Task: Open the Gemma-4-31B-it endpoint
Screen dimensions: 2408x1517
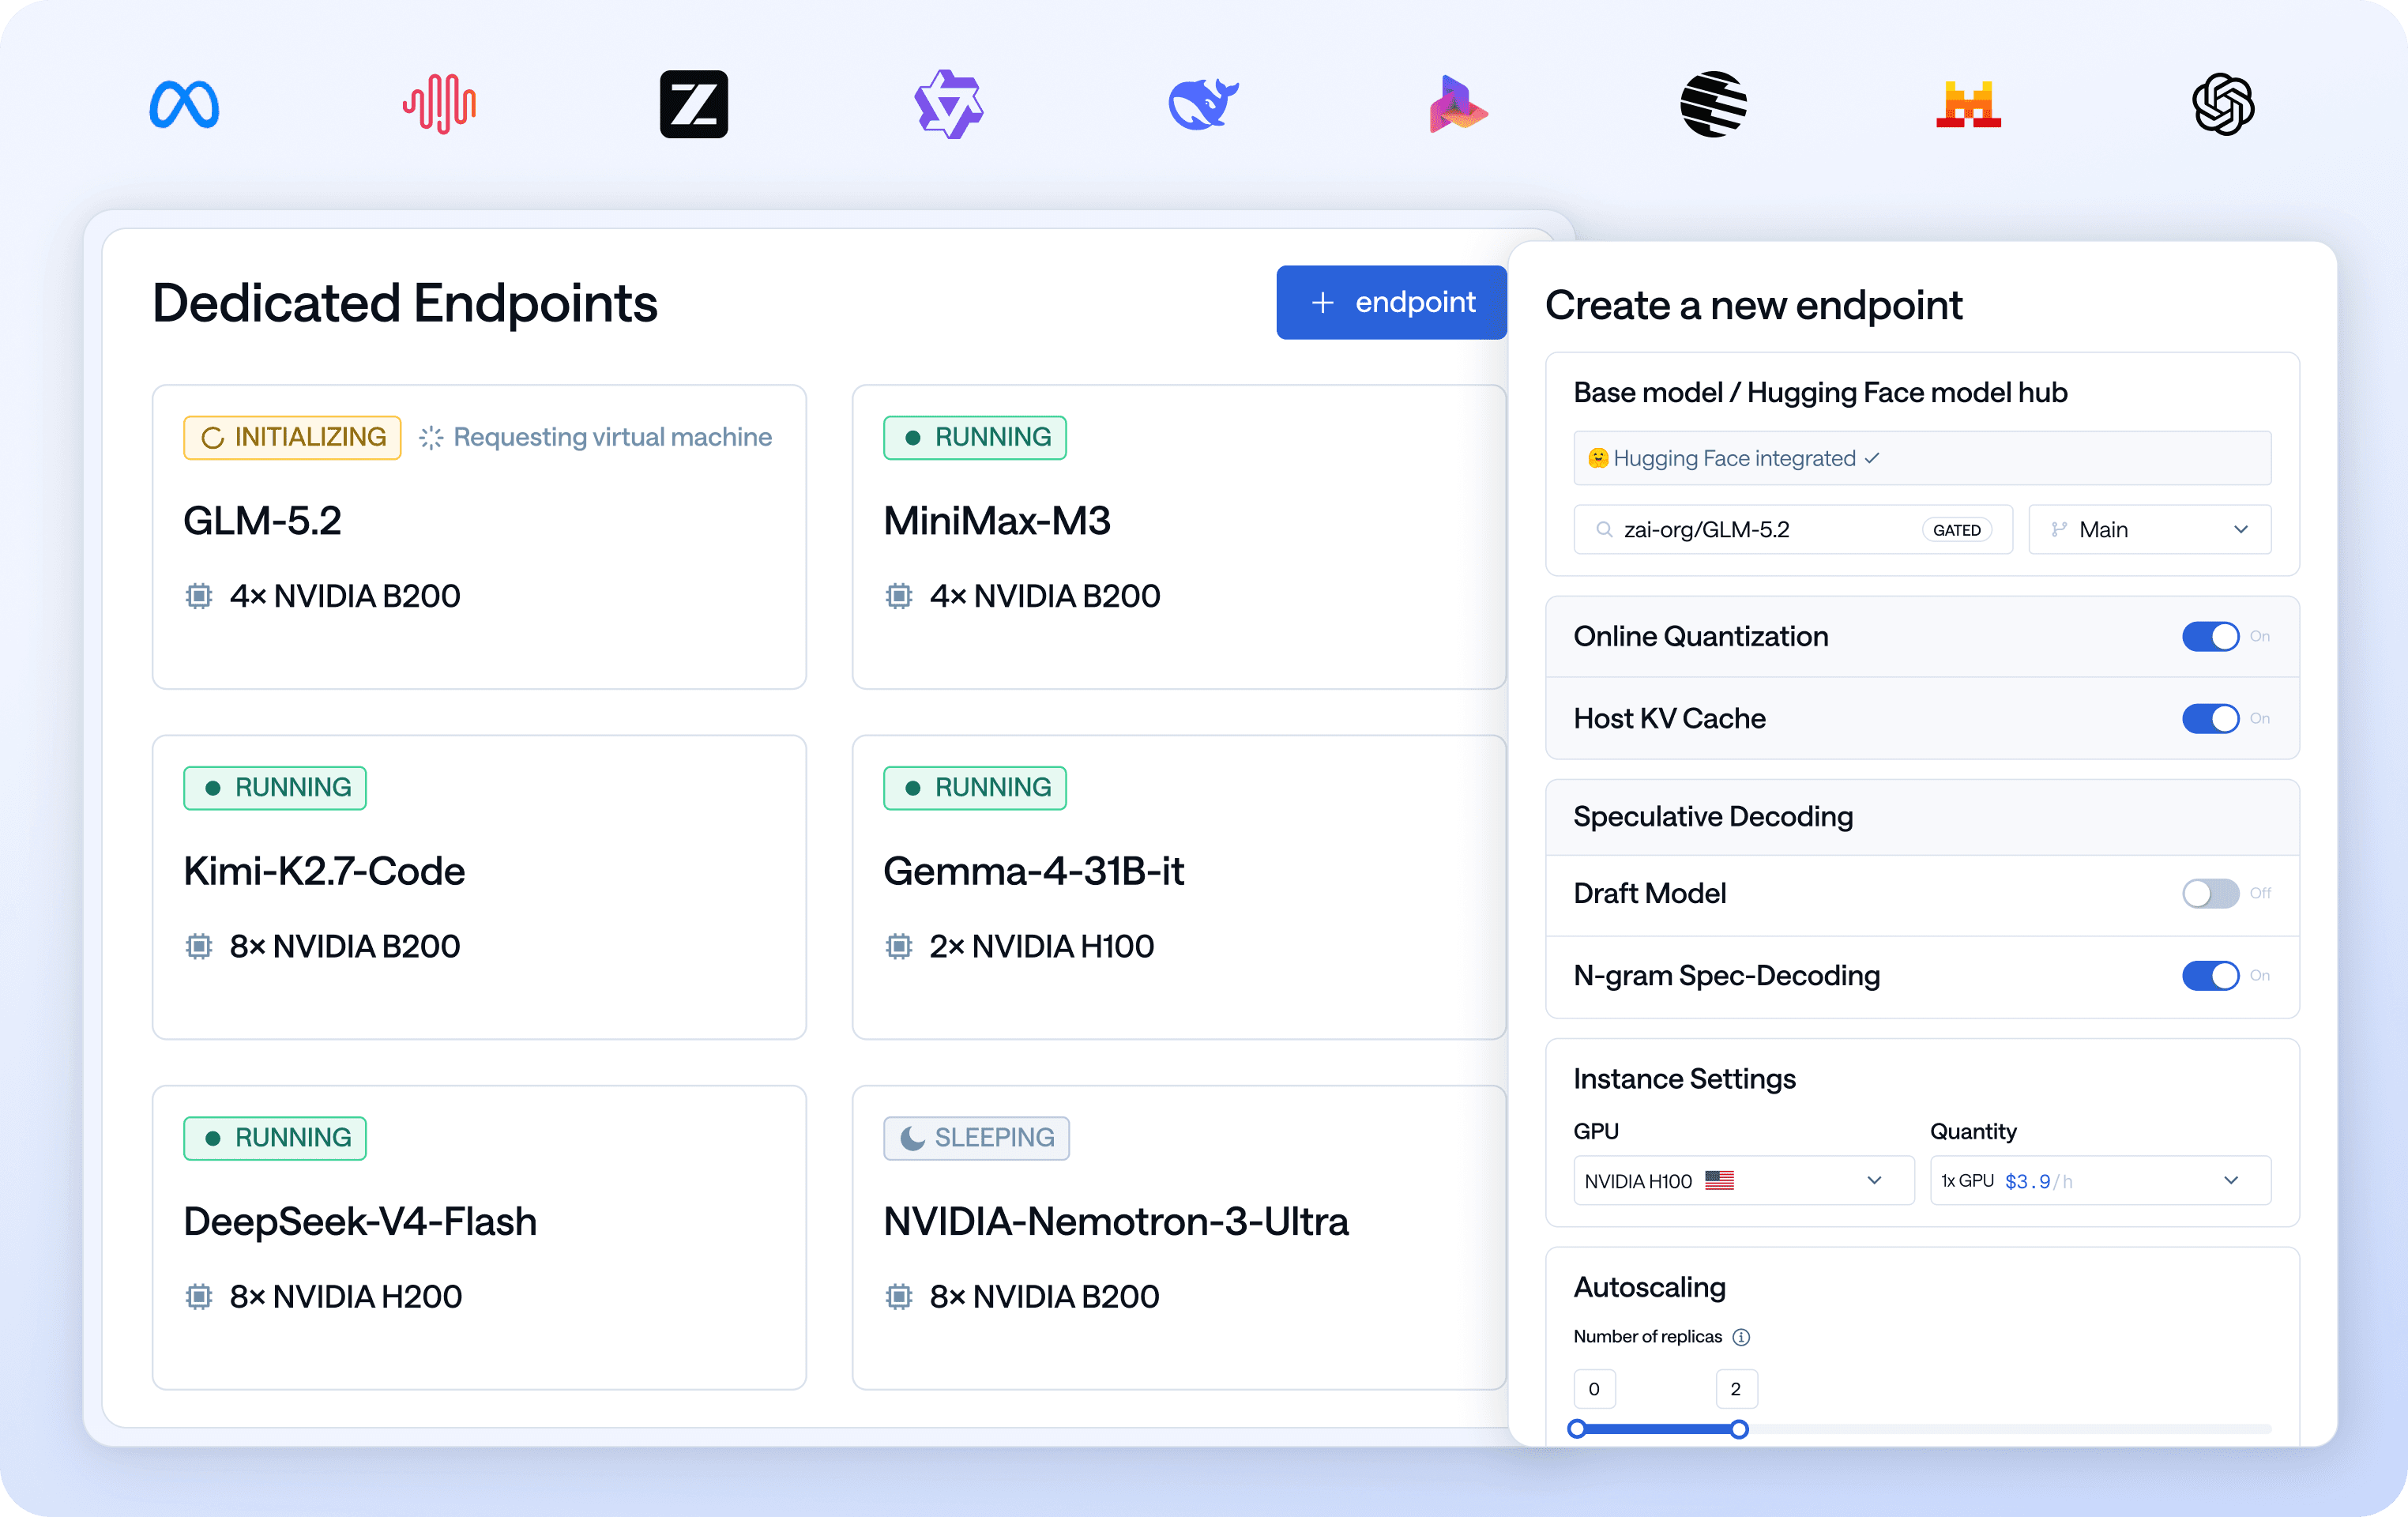Action: click(x=1179, y=887)
